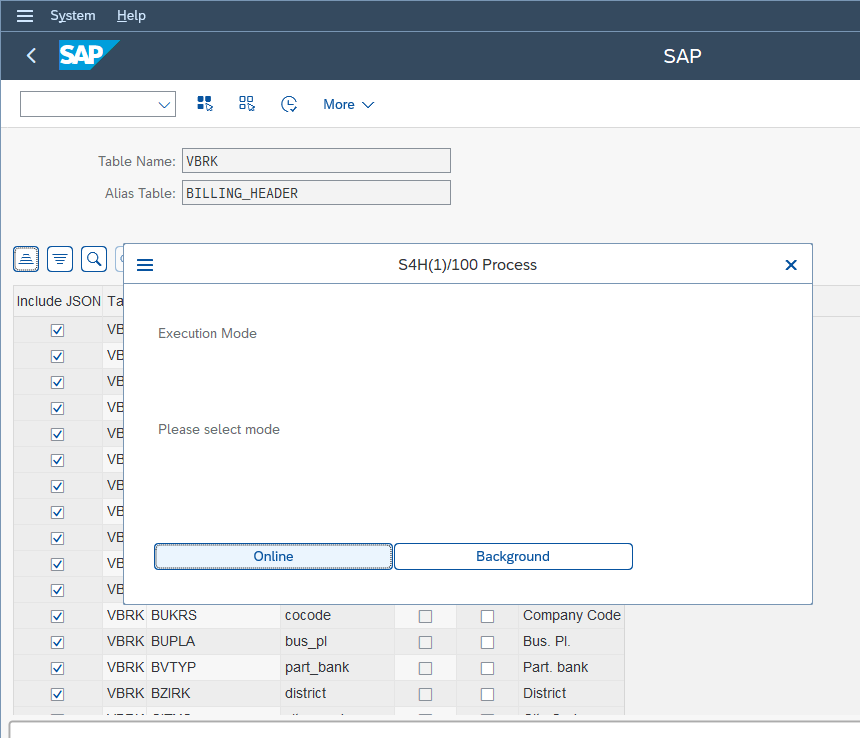
Task: Select the BUKRS field cell
Action: point(214,616)
